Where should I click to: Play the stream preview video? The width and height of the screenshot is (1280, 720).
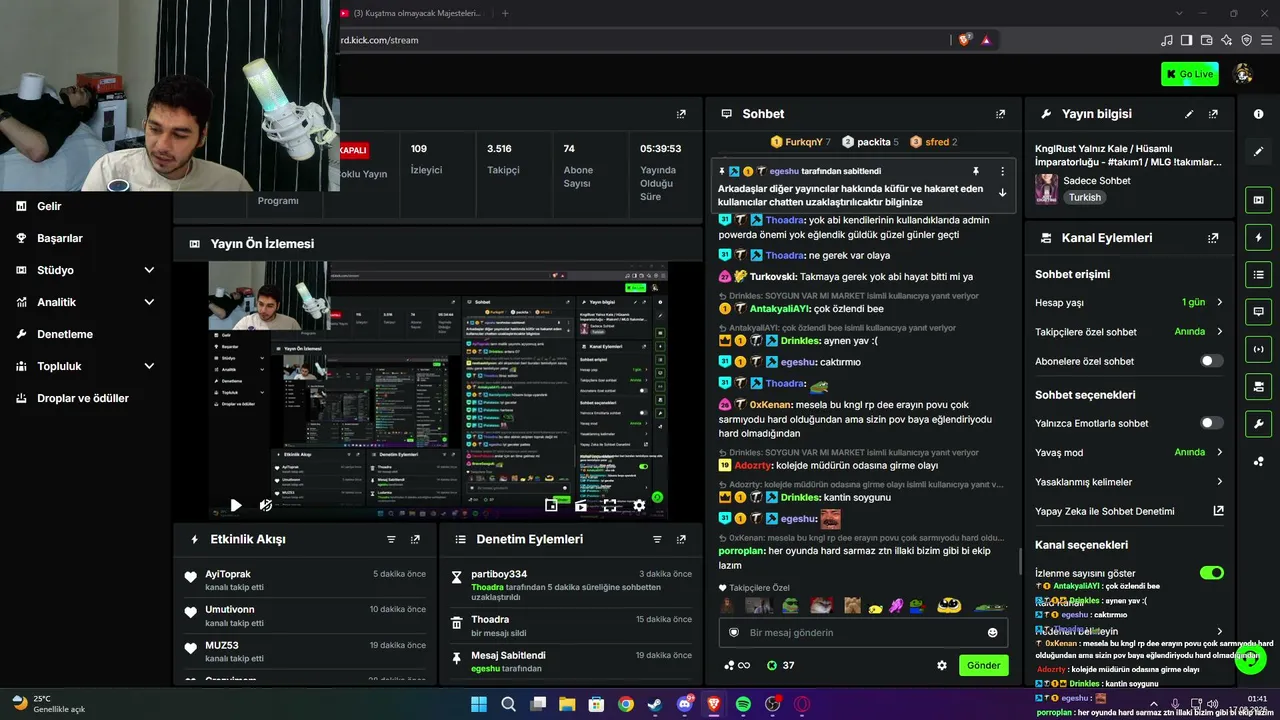click(235, 506)
